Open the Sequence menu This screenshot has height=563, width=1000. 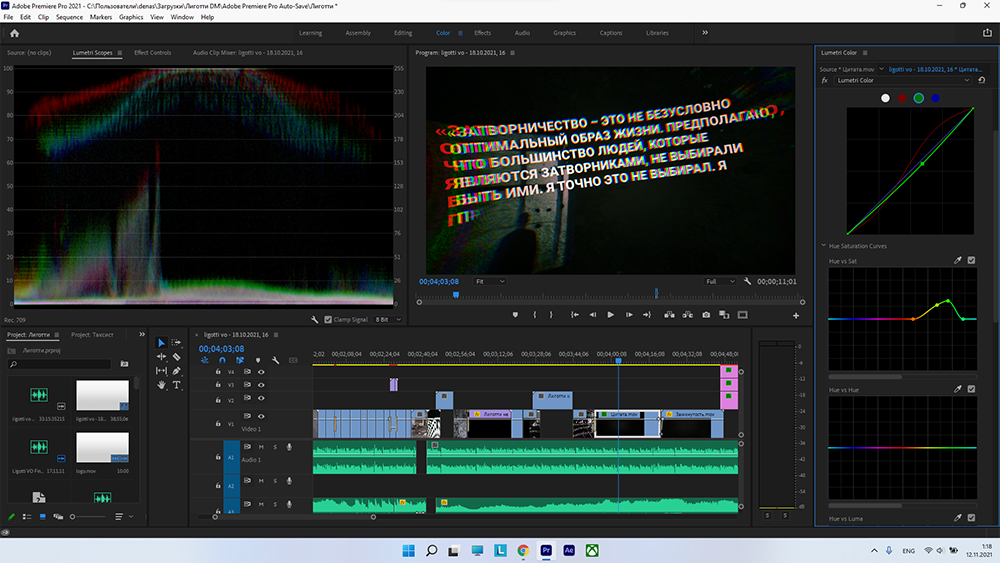tap(69, 17)
